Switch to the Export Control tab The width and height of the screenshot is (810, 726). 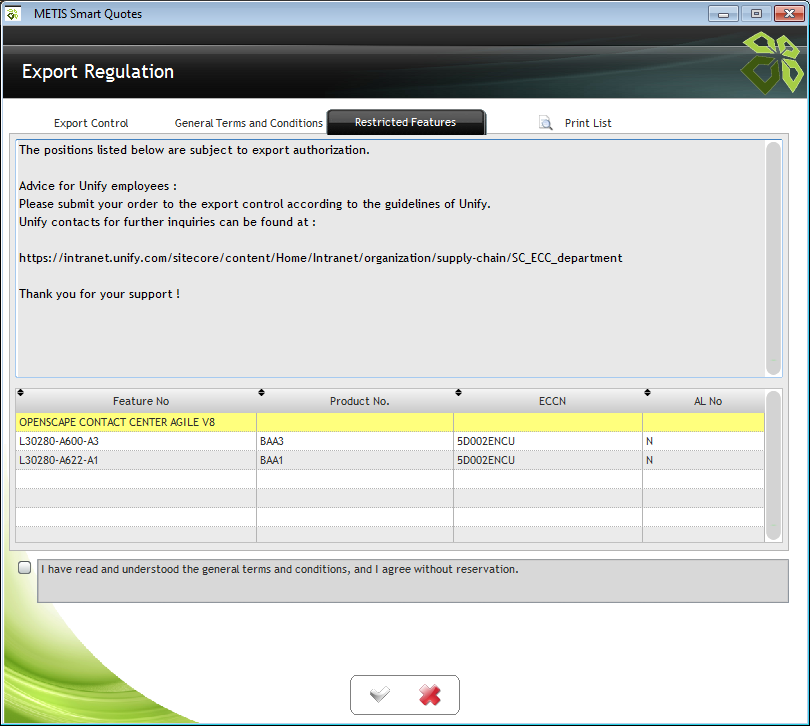pos(91,123)
